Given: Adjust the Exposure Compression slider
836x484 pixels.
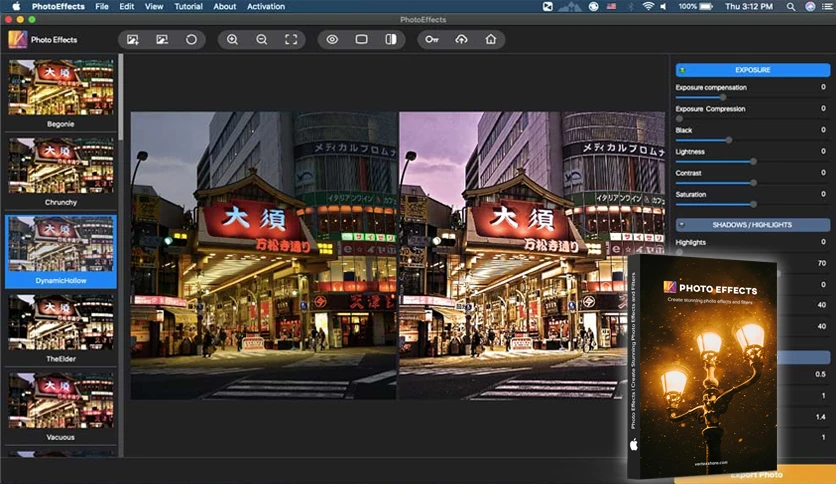Looking at the screenshot, I should coord(679,118).
